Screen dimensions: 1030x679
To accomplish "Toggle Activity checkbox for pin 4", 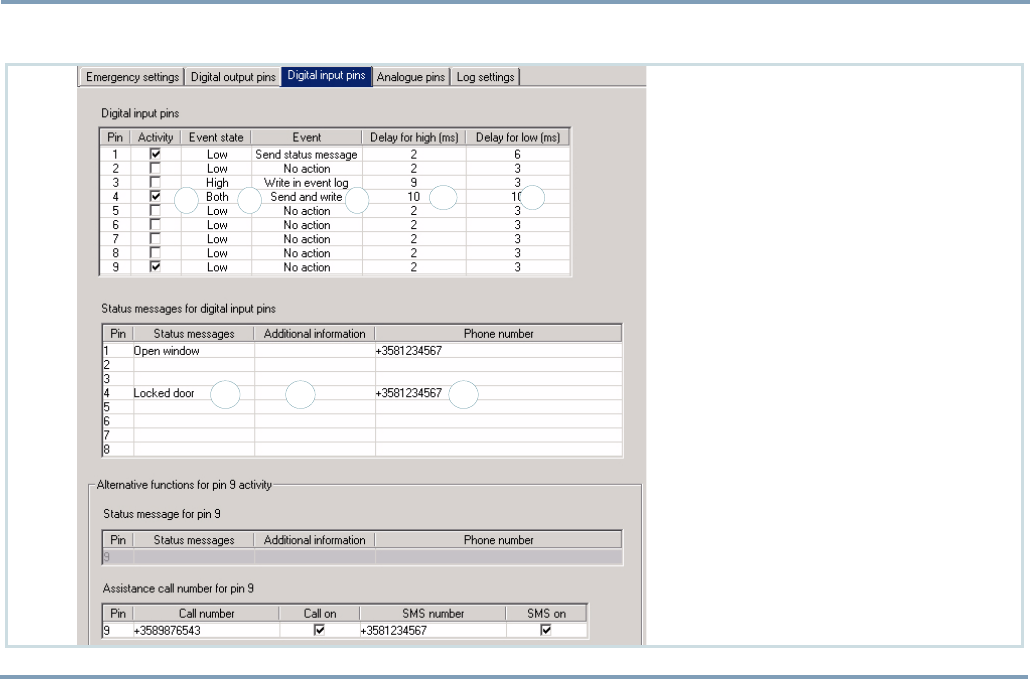I will 154,197.
